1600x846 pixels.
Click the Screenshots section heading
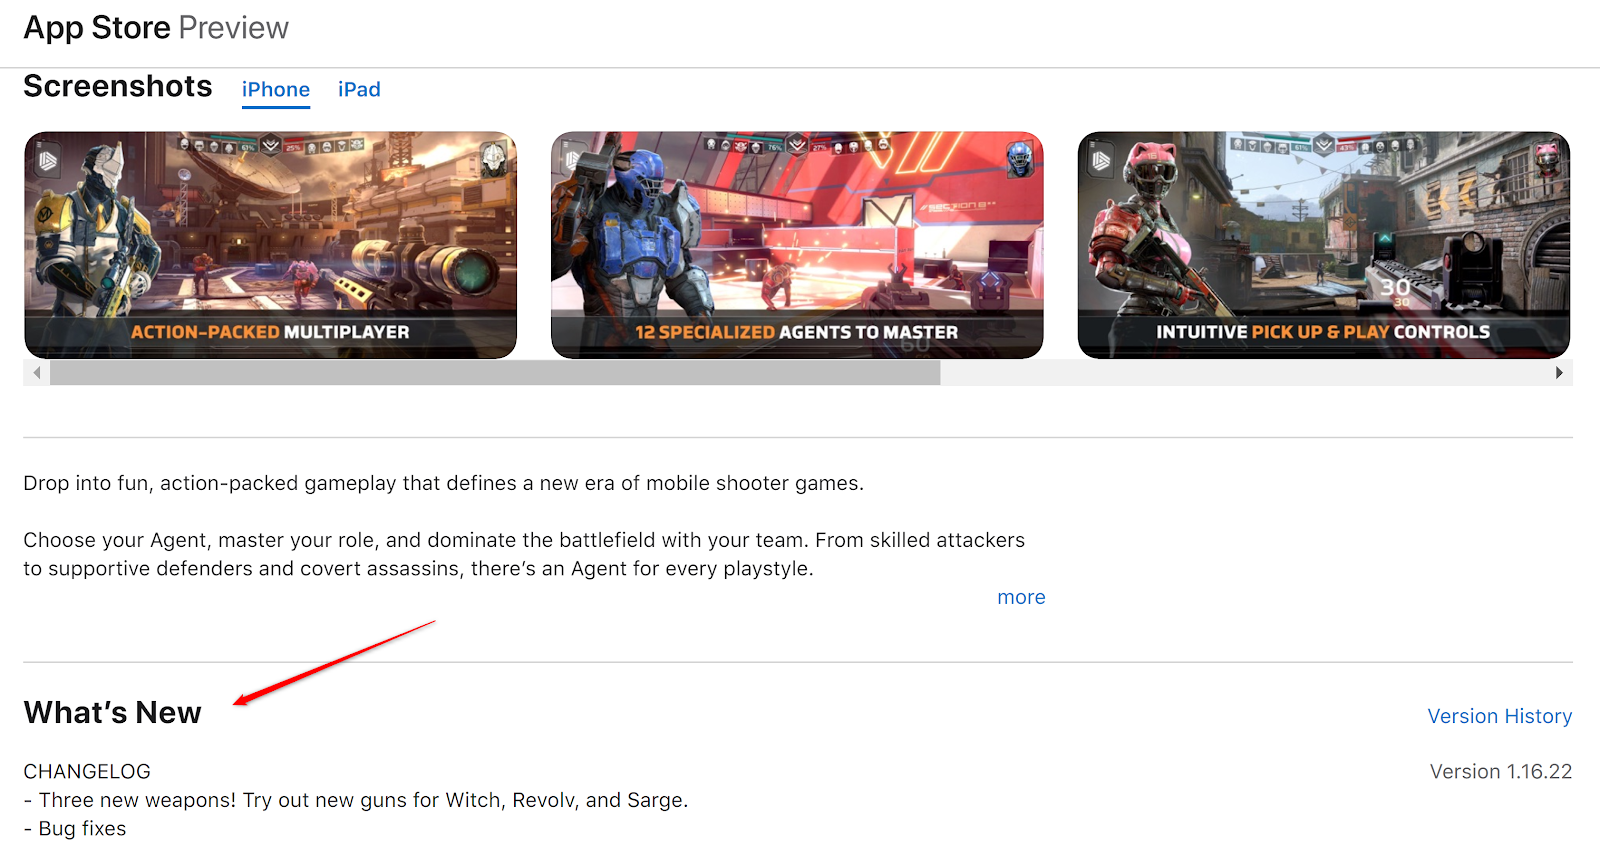(x=118, y=86)
